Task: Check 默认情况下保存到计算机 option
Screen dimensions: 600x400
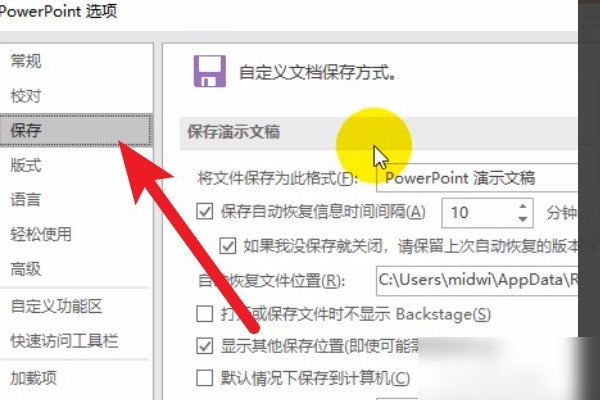Action: pyautogui.click(x=205, y=378)
